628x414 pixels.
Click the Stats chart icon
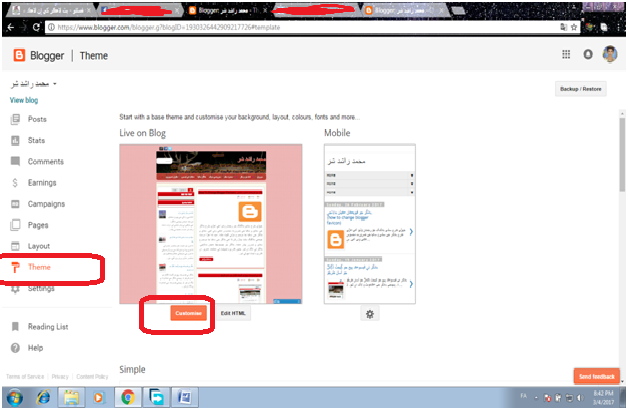[x=15, y=140]
